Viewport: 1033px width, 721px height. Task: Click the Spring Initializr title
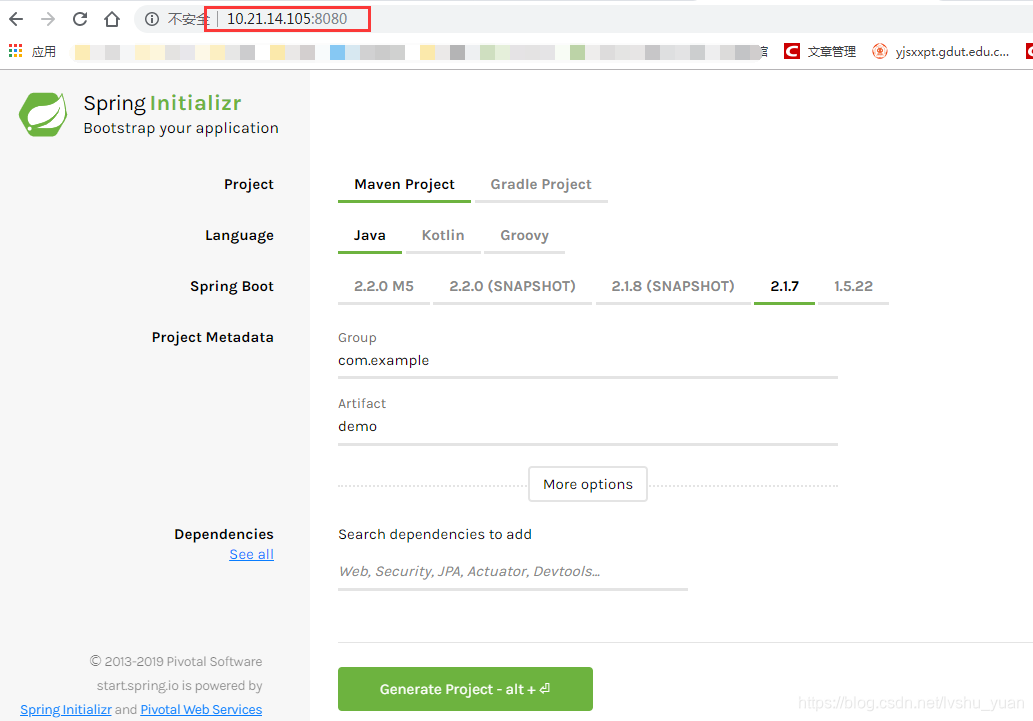[162, 103]
